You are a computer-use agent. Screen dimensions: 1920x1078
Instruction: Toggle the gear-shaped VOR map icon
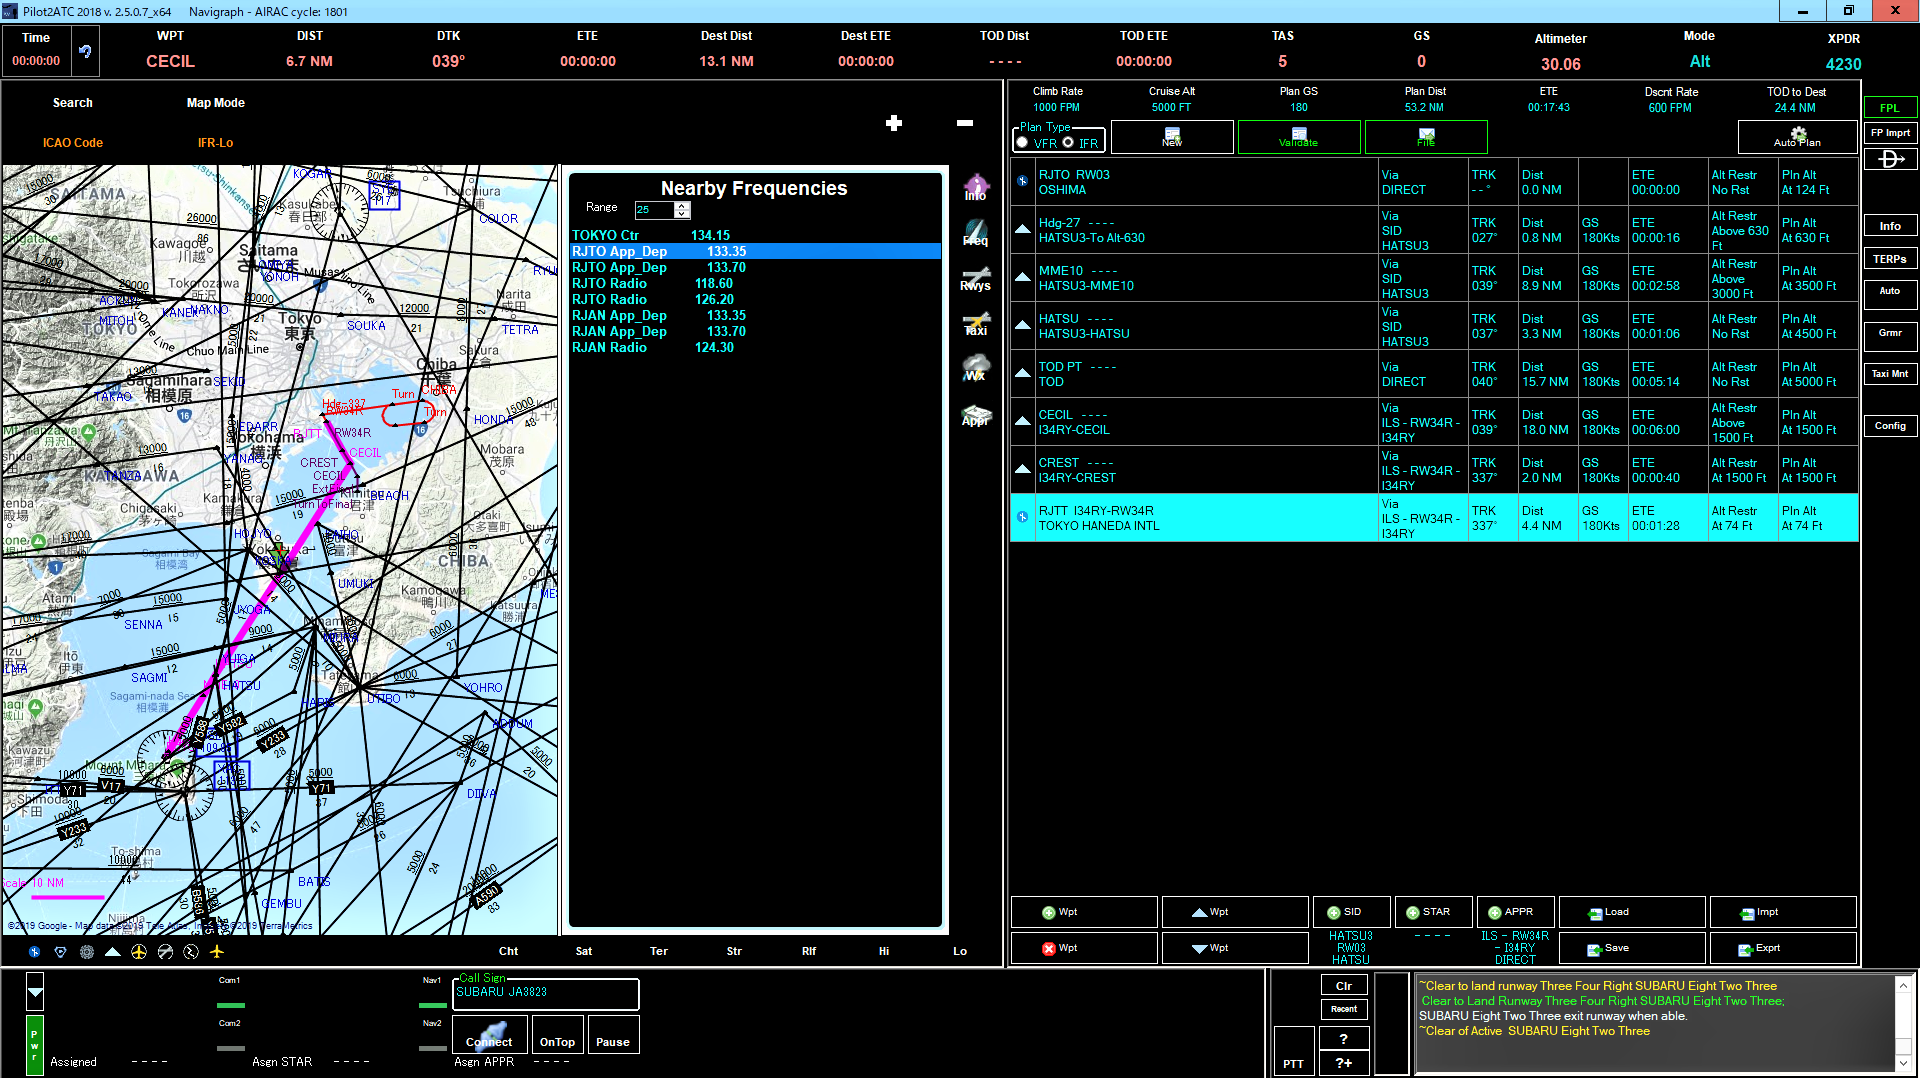87,952
